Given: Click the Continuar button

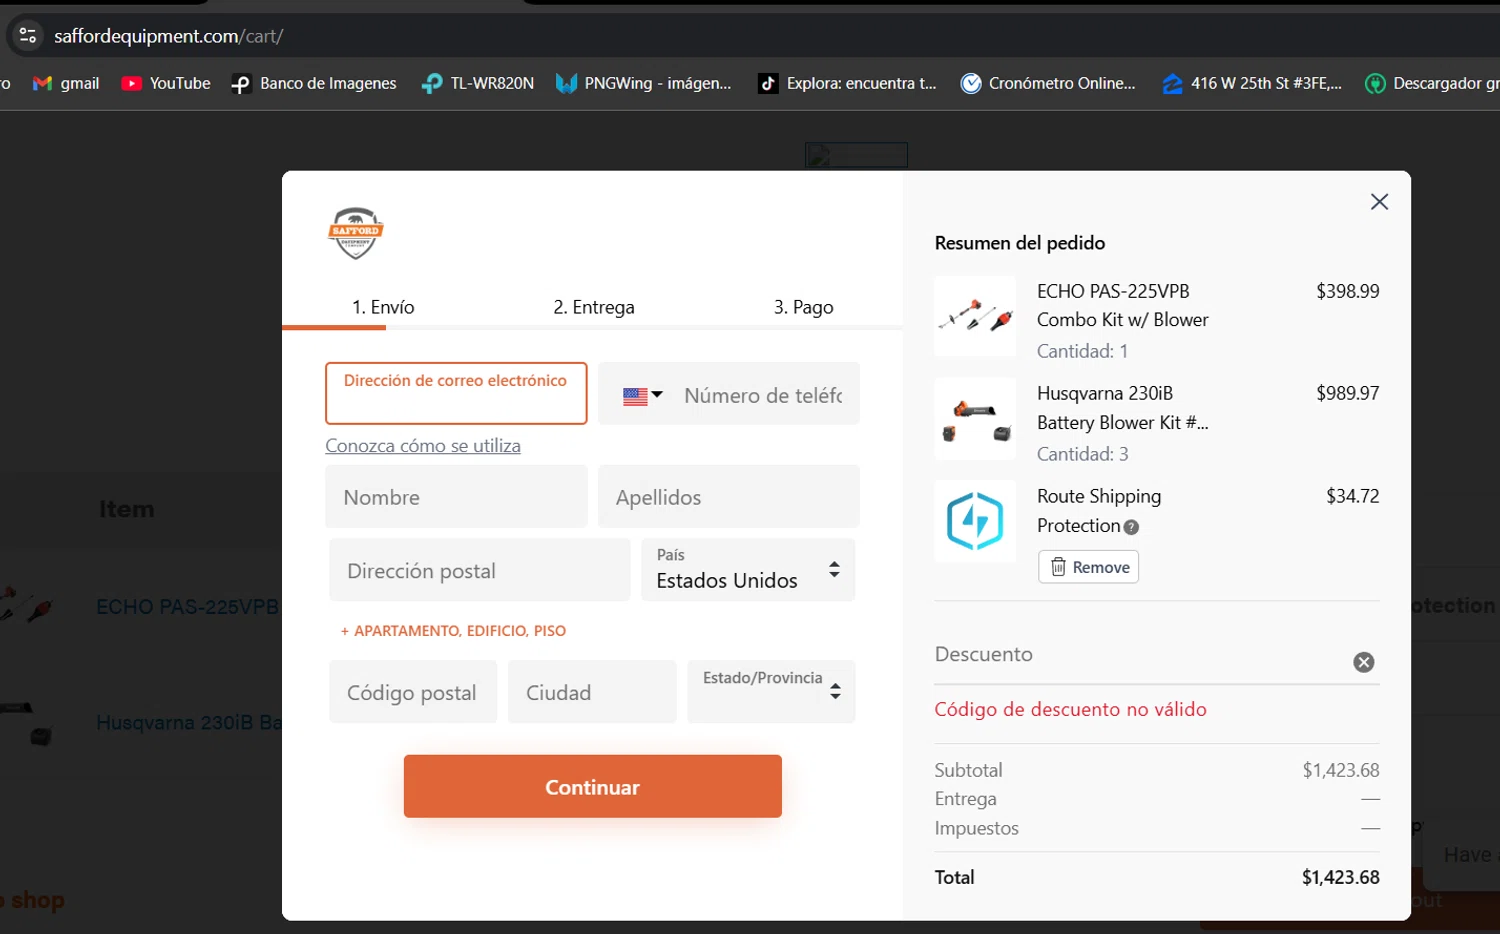Looking at the screenshot, I should (x=592, y=787).
